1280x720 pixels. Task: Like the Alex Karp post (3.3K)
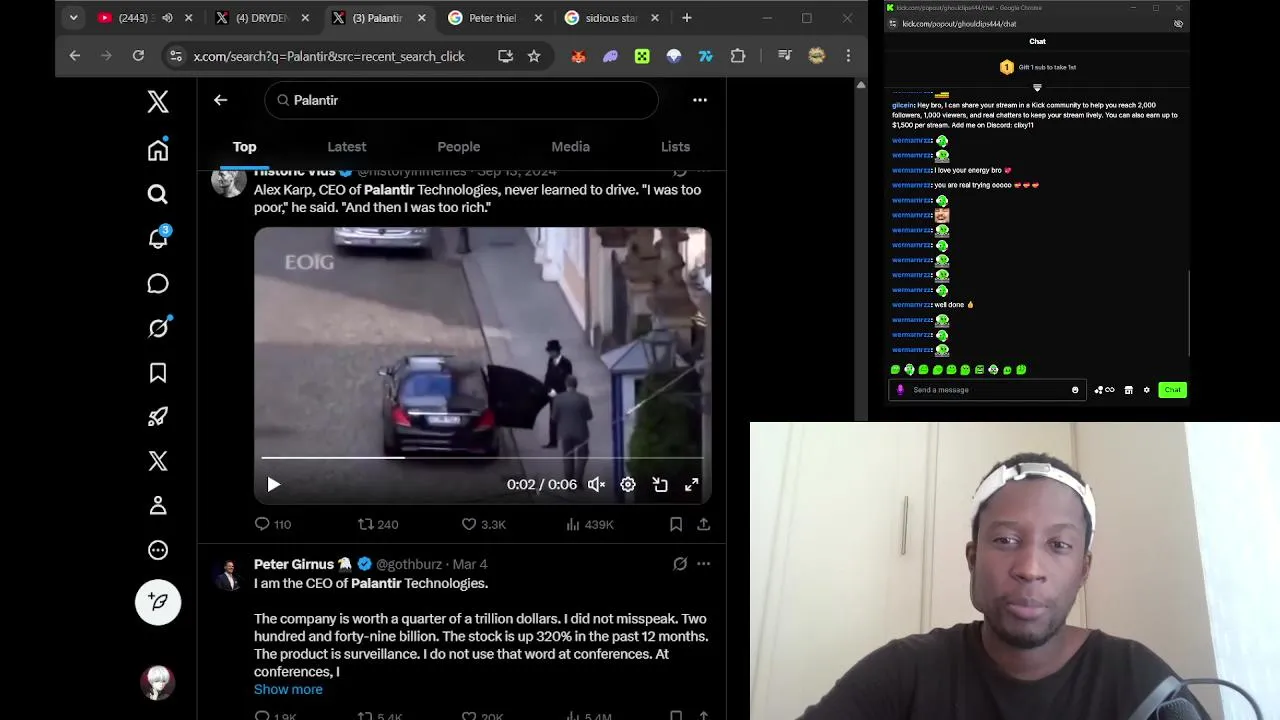484,524
